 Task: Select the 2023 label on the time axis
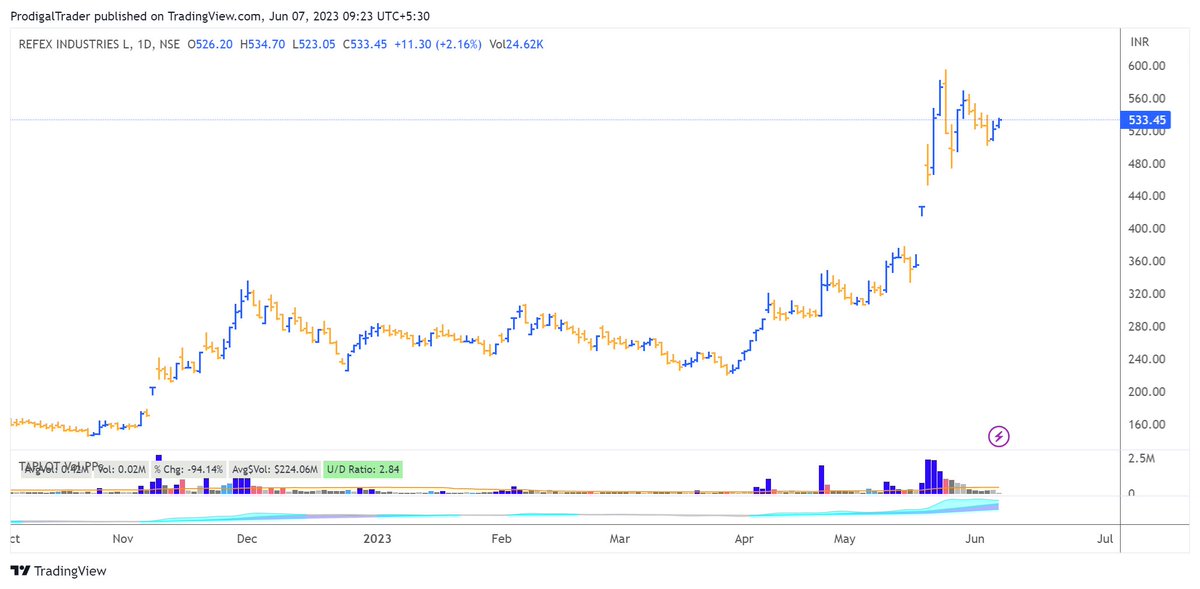coord(377,538)
